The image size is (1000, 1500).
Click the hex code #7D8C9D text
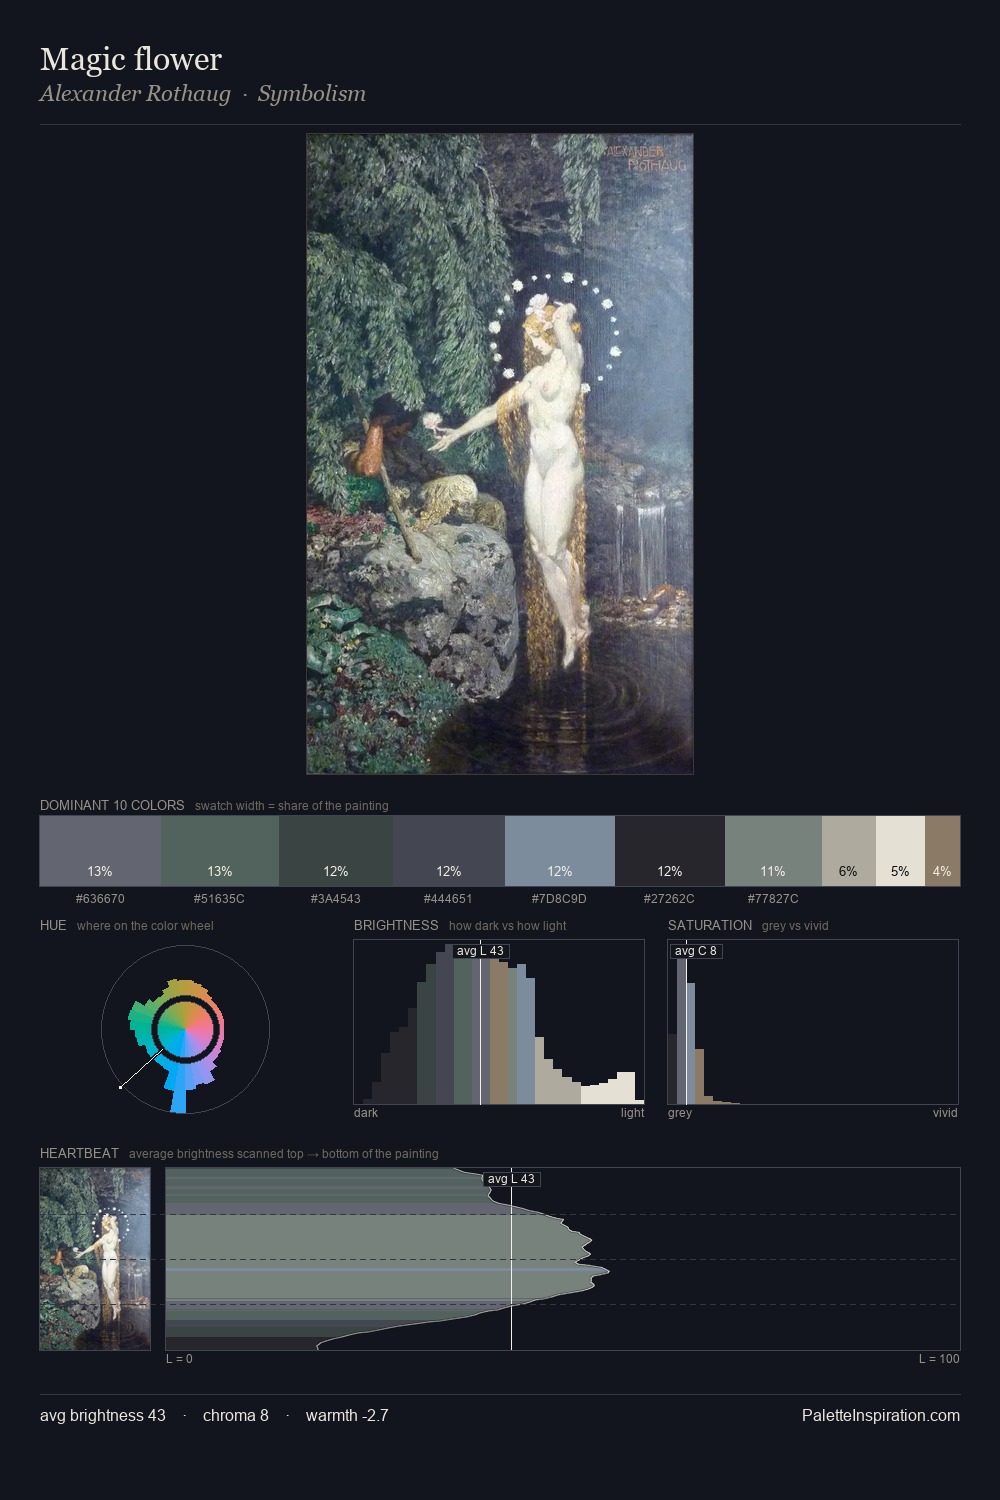point(560,898)
